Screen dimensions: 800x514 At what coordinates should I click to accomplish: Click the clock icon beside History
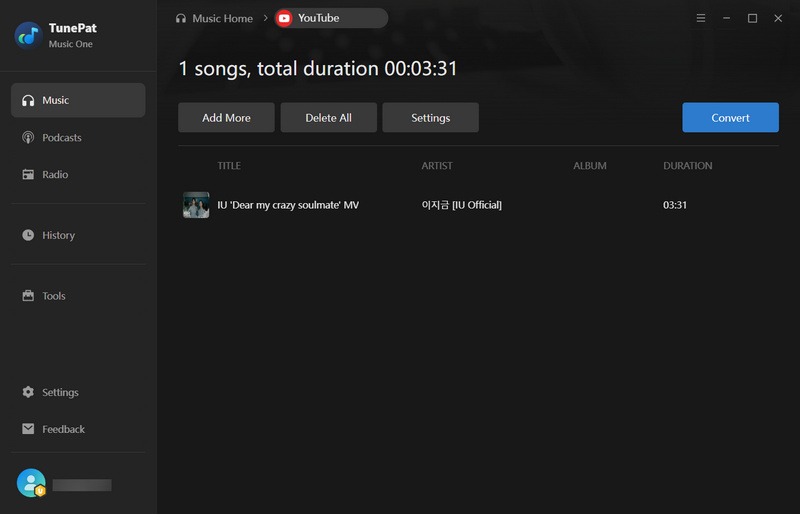click(28, 235)
